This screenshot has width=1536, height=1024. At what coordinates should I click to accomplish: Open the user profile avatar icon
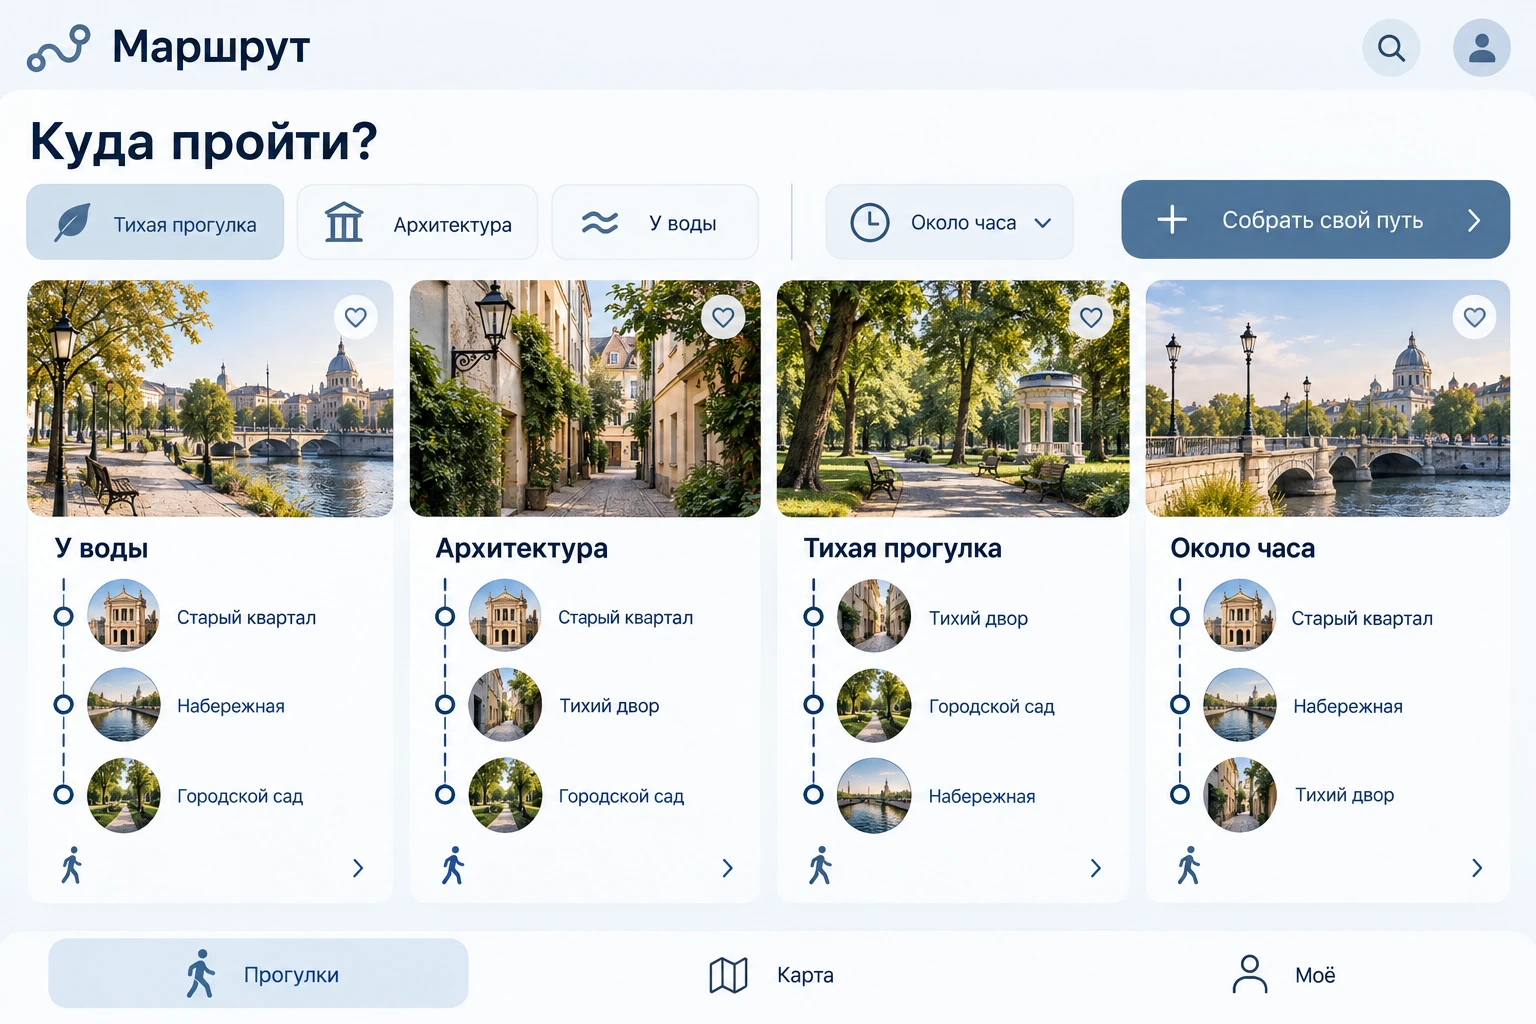[x=1481, y=48]
